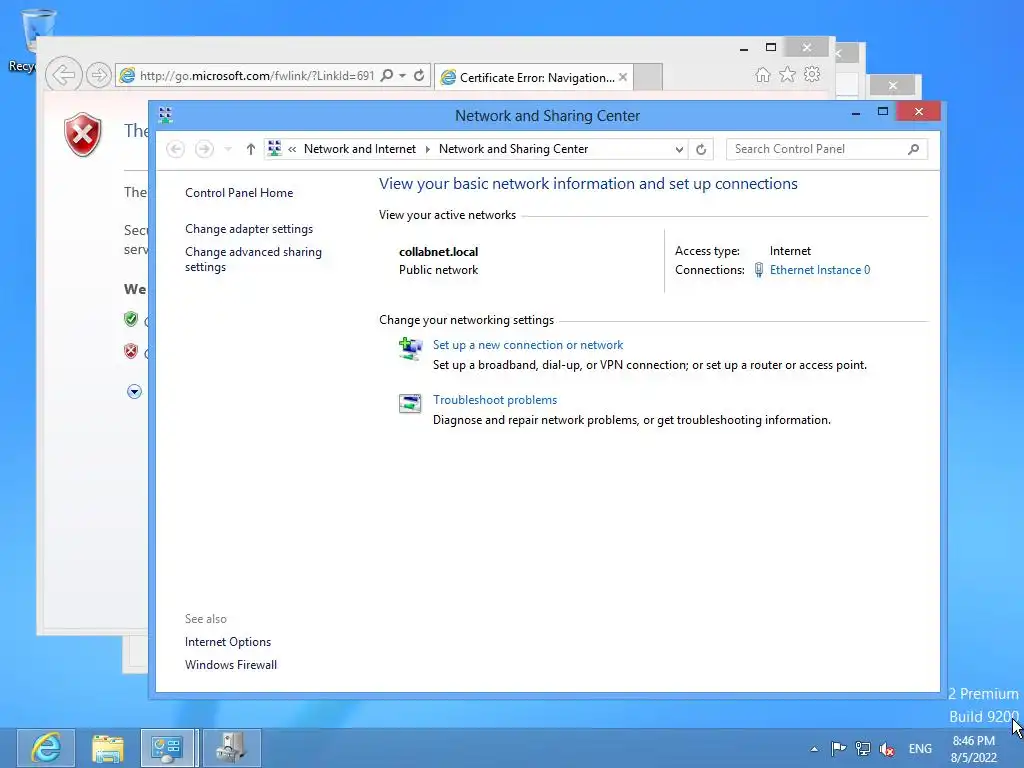Screen dimensions: 1024x768
Task: Click the search magnifier in IE address bar
Action: pos(387,75)
